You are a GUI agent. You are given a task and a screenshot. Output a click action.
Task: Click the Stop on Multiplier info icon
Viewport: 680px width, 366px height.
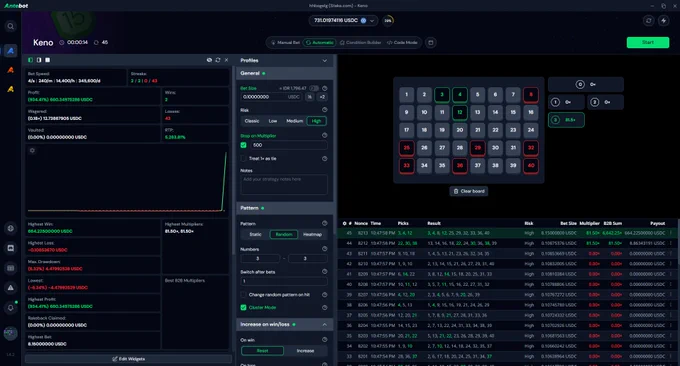click(324, 135)
